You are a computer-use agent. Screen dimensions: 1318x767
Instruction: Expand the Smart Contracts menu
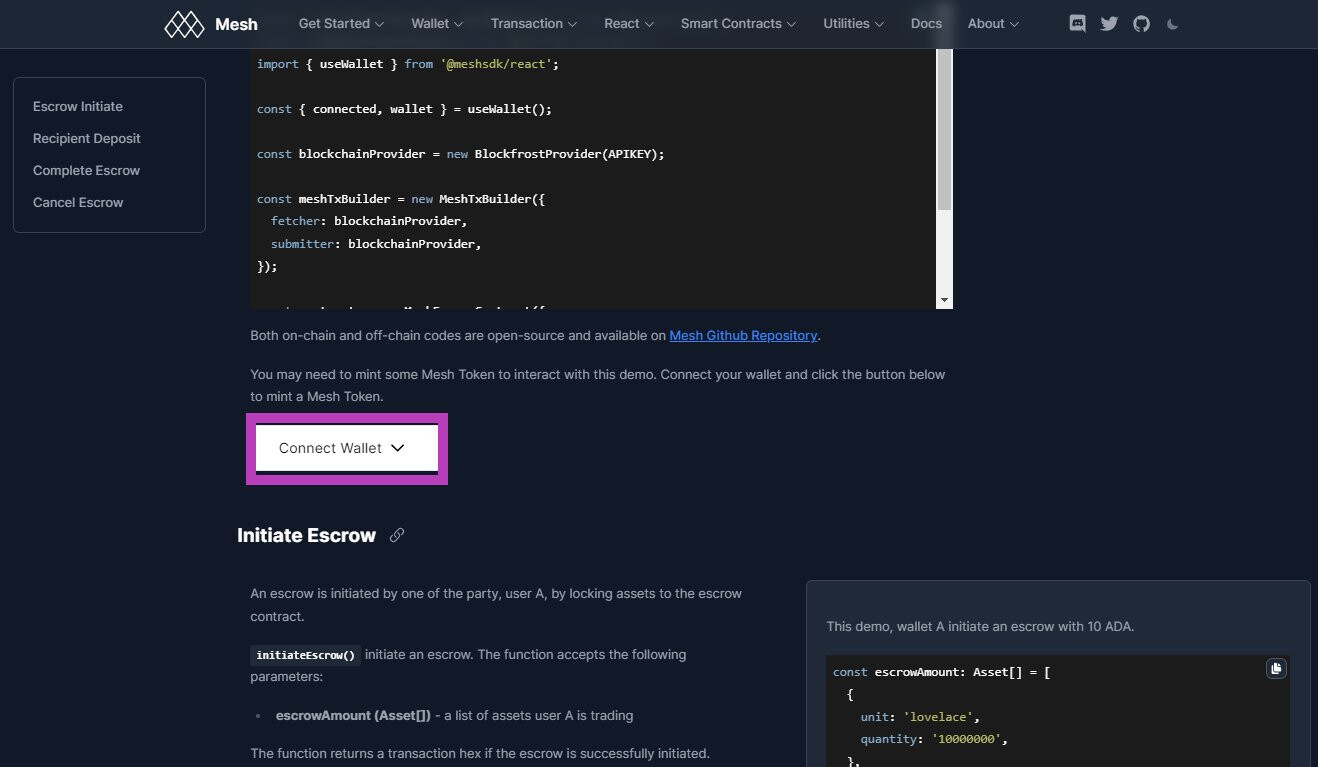click(x=739, y=24)
